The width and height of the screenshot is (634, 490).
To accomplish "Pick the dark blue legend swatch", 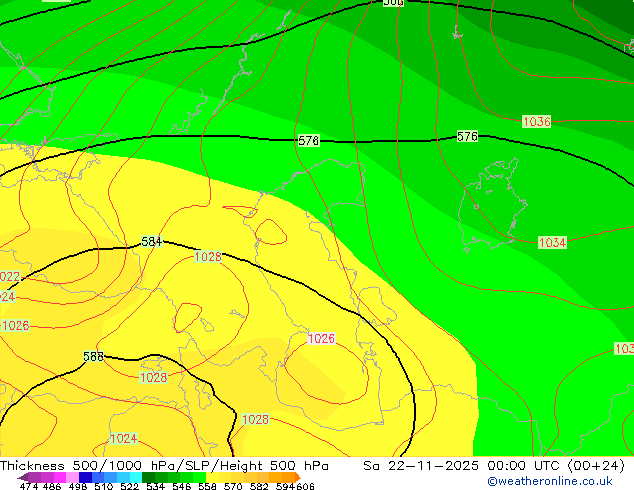I will [x=85, y=477].
